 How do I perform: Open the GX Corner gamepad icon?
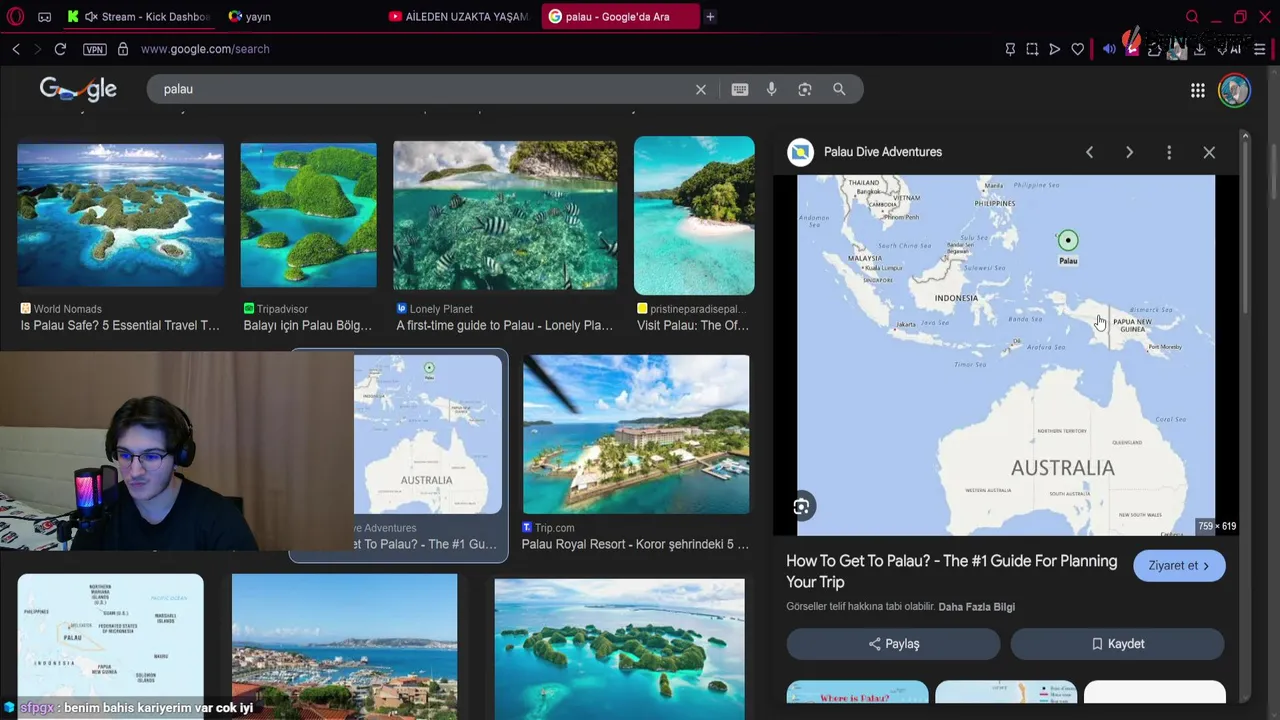[x=44, y=16]
